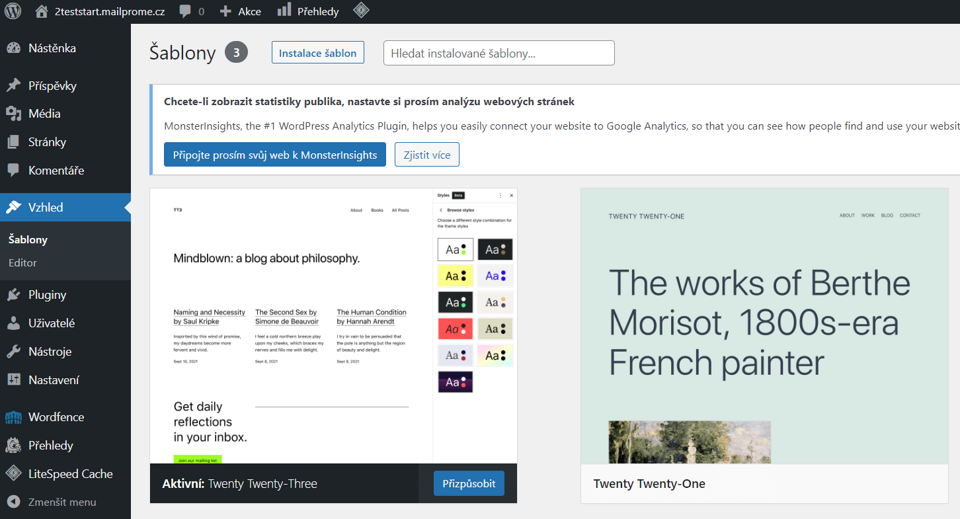Click the Média icon in the sidebar
960x519 pixels.
coord(13,113)
